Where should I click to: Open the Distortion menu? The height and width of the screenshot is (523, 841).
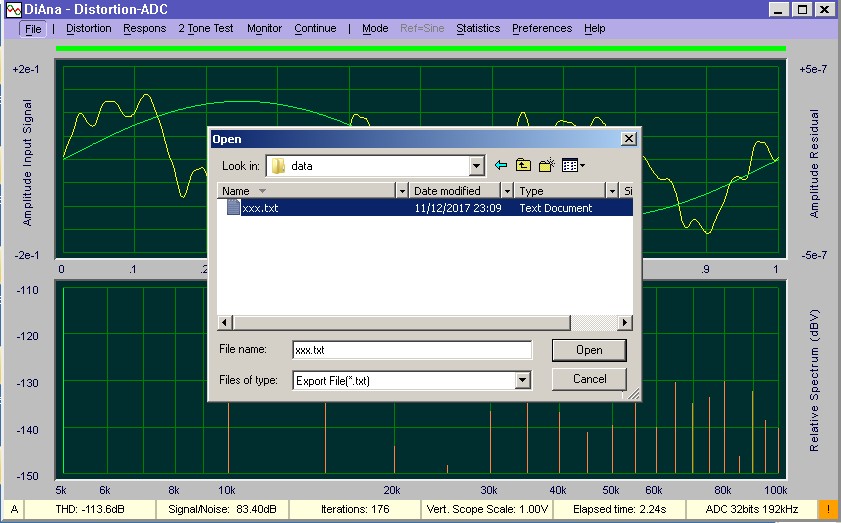[x=88, y=28]
